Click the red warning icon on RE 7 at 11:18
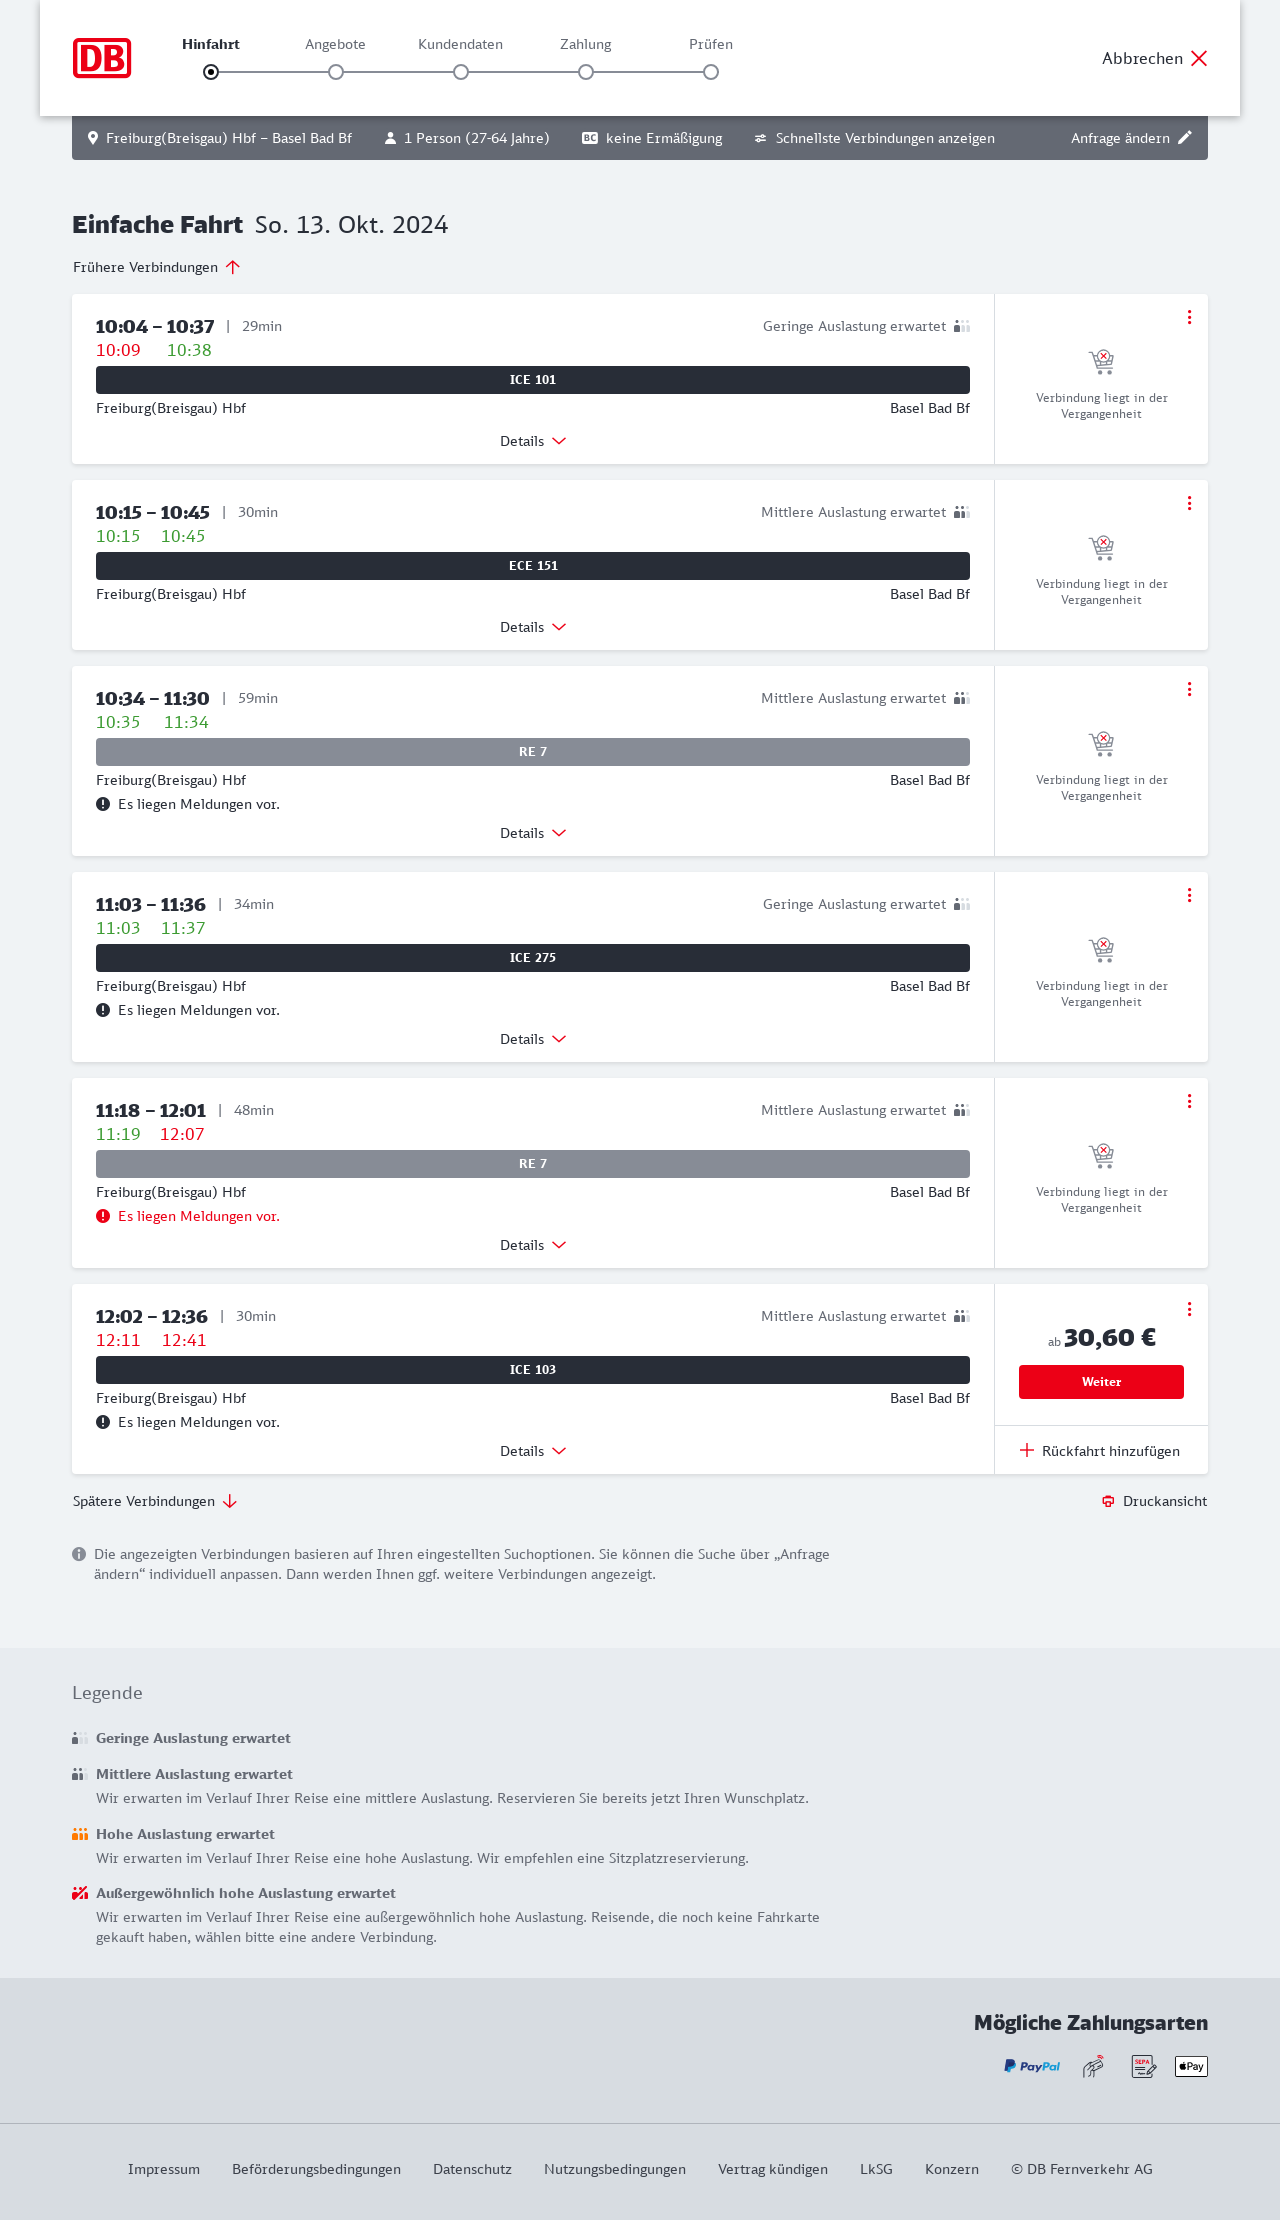 tap(103, 1216)
